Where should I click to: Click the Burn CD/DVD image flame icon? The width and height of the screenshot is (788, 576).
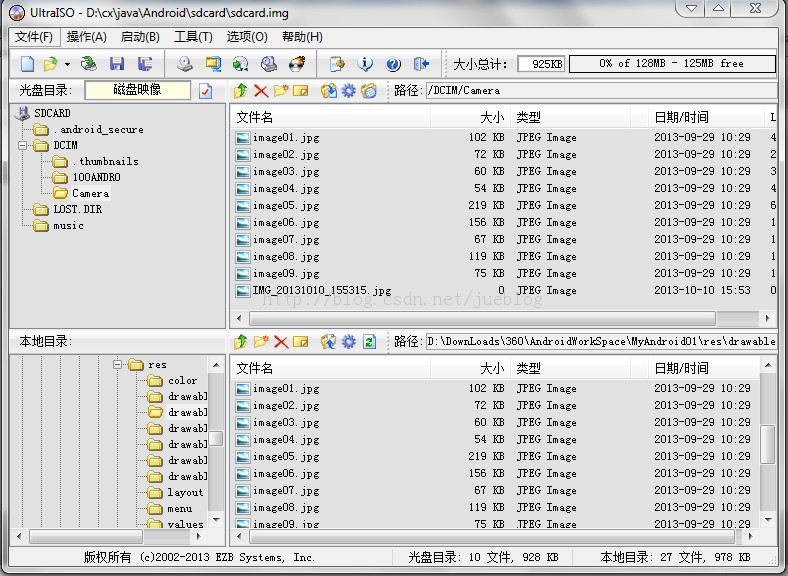coord(297,64)
